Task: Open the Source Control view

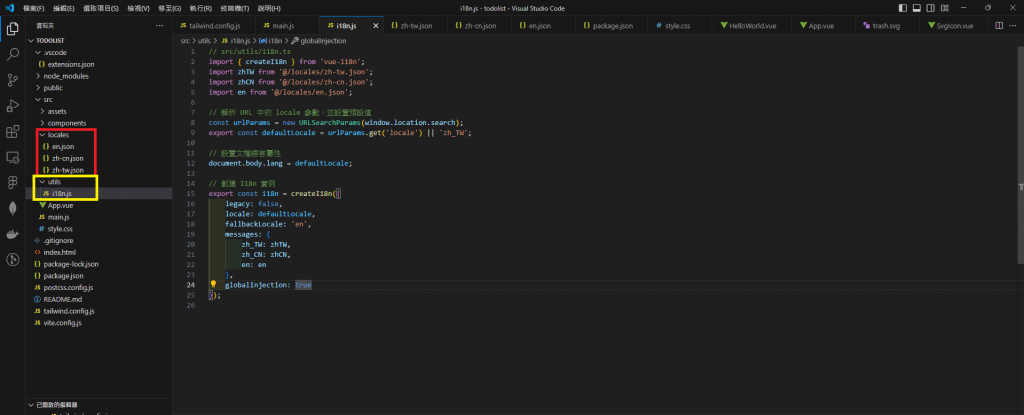Action: point(12,80)
